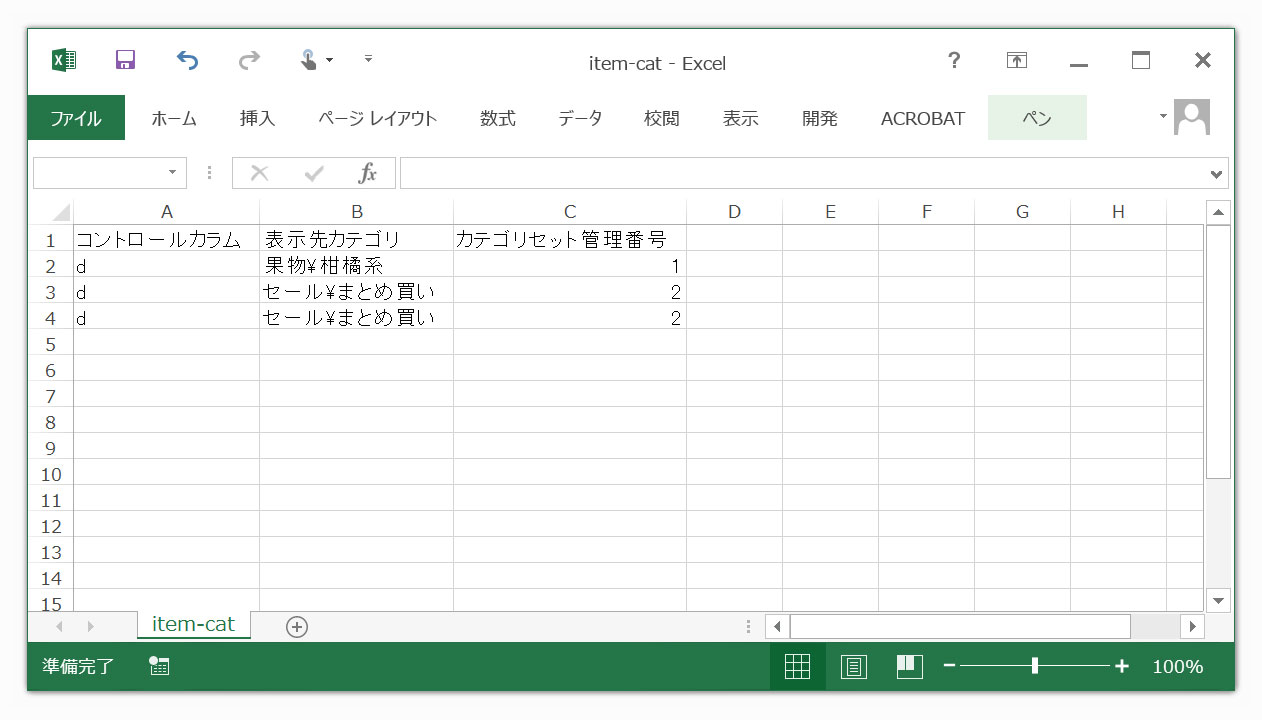Open the 校閲 ribbon tab

pyautogui.click(x=661, y=118)
